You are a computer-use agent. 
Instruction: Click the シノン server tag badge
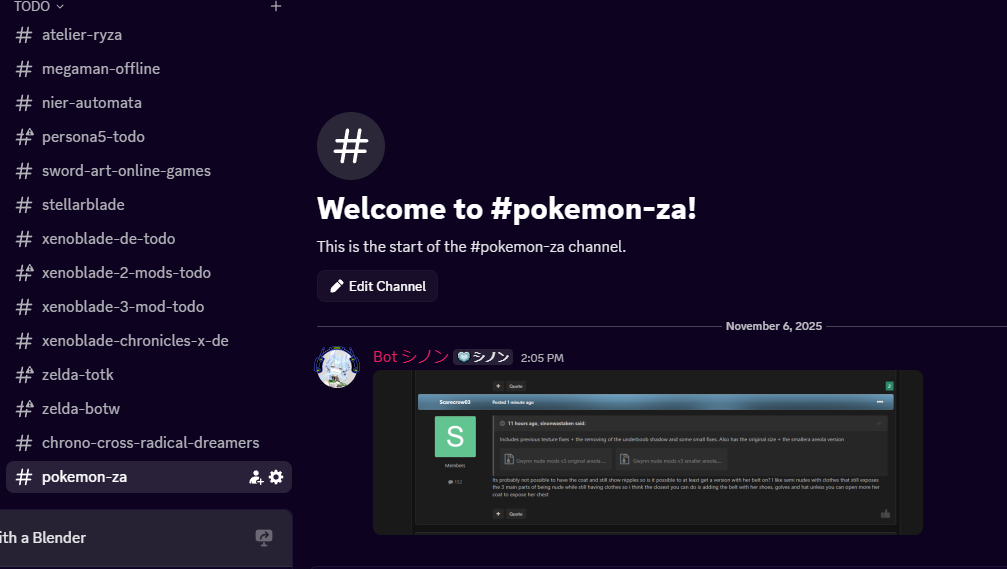tap(483, 357)
